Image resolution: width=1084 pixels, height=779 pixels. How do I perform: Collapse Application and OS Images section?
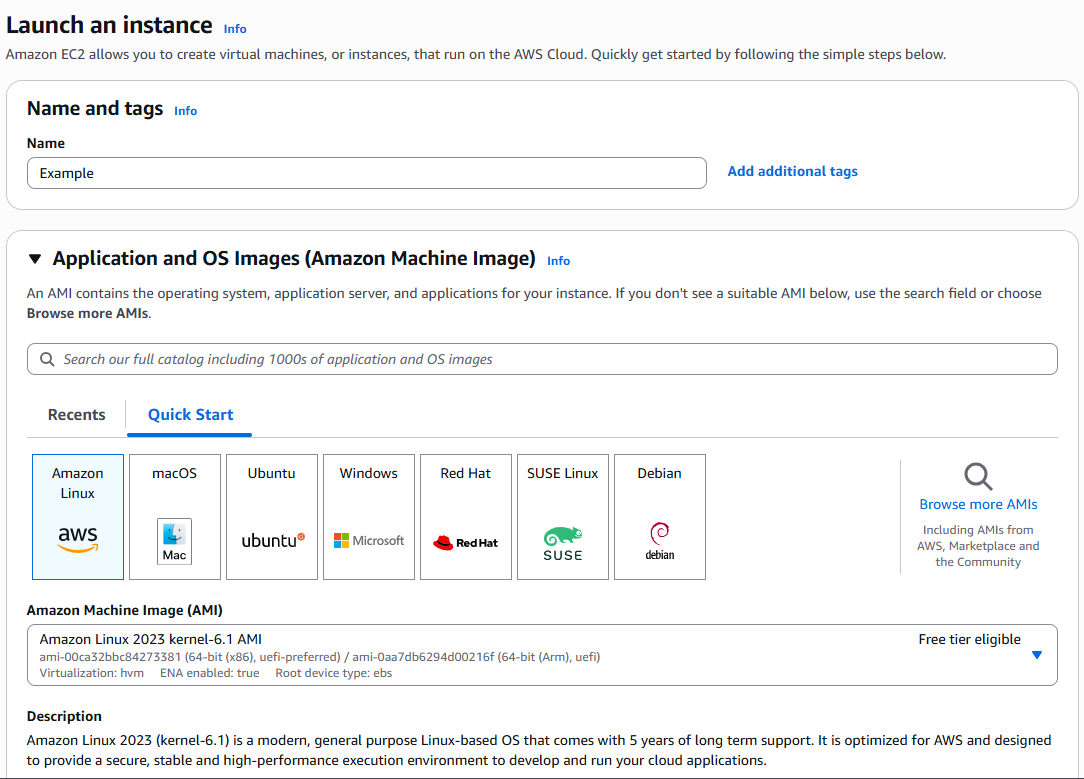click(35, 259)
